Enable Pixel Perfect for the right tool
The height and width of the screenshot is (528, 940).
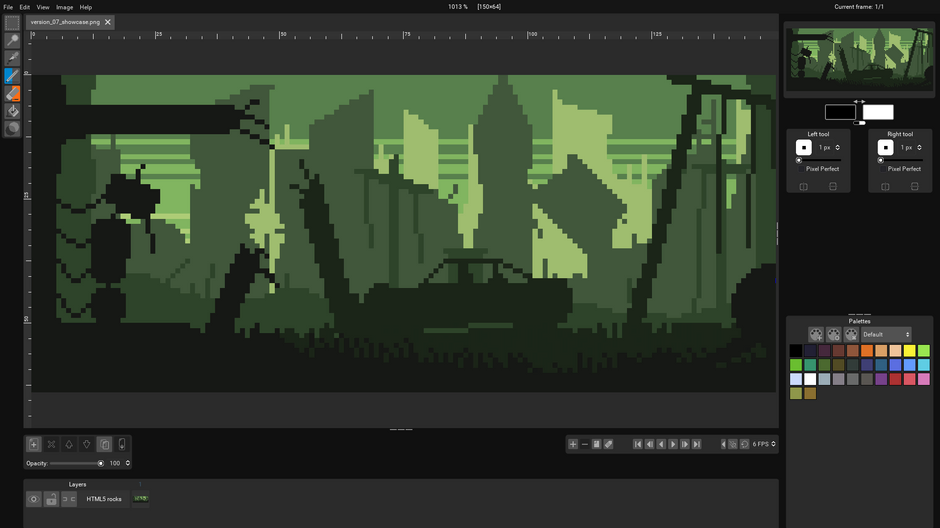881,168
